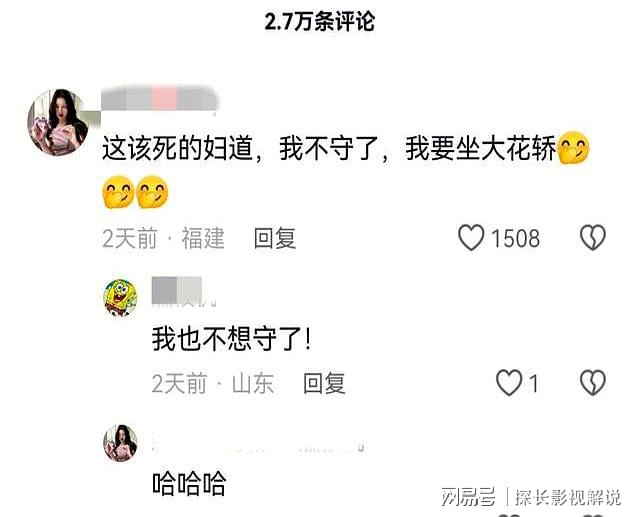
Task: Open the SpongeBob avatar profile
Action: click(121, 298)
